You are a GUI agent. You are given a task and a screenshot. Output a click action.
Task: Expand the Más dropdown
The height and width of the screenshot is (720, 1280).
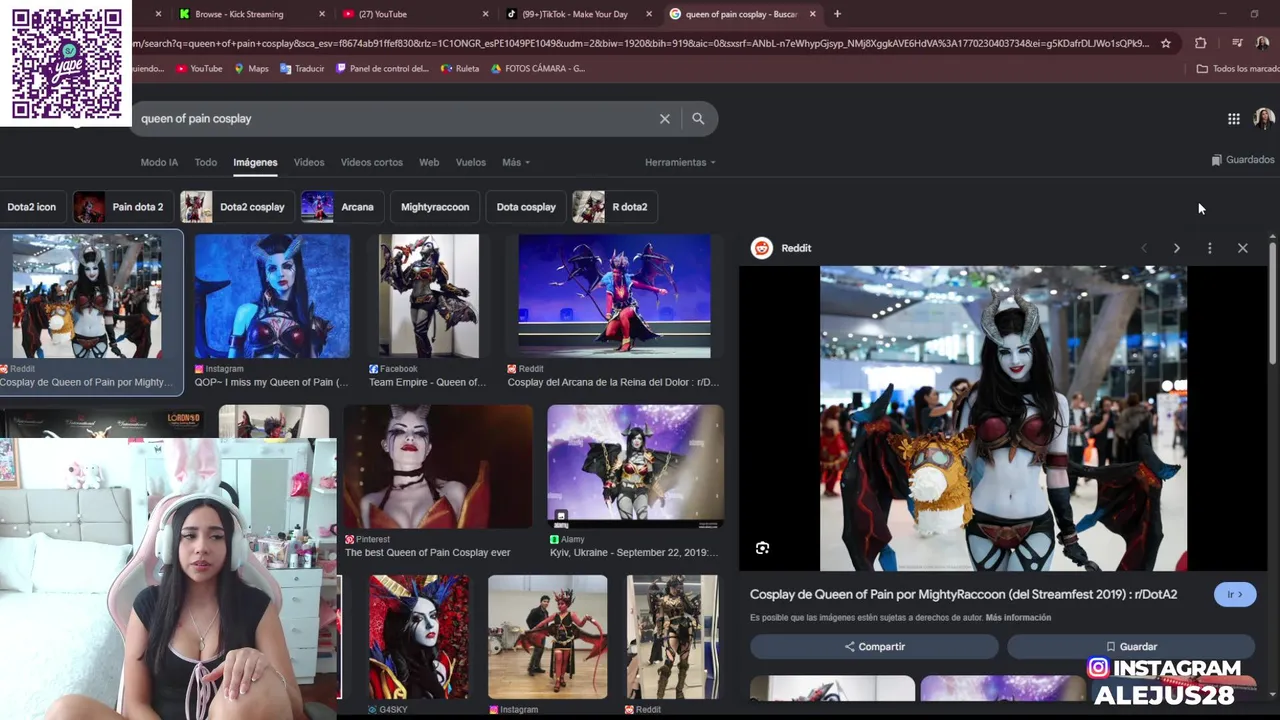[x=516, y=162]
